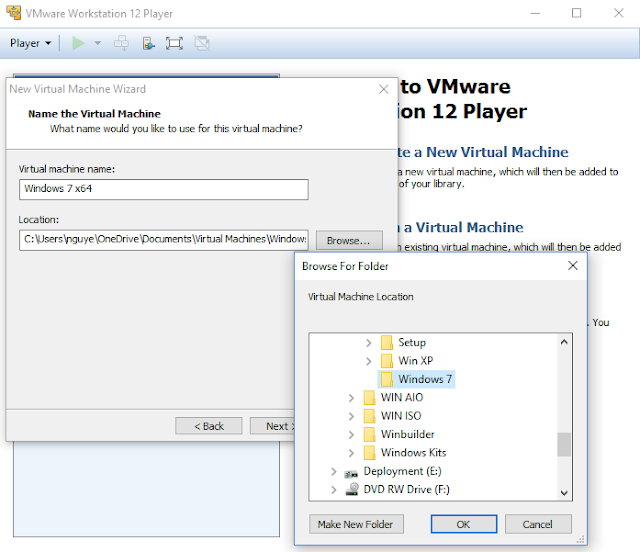Viewport: 640px width, 552px height.
Task: Select the Win XP folder
Action: point(416,361)
